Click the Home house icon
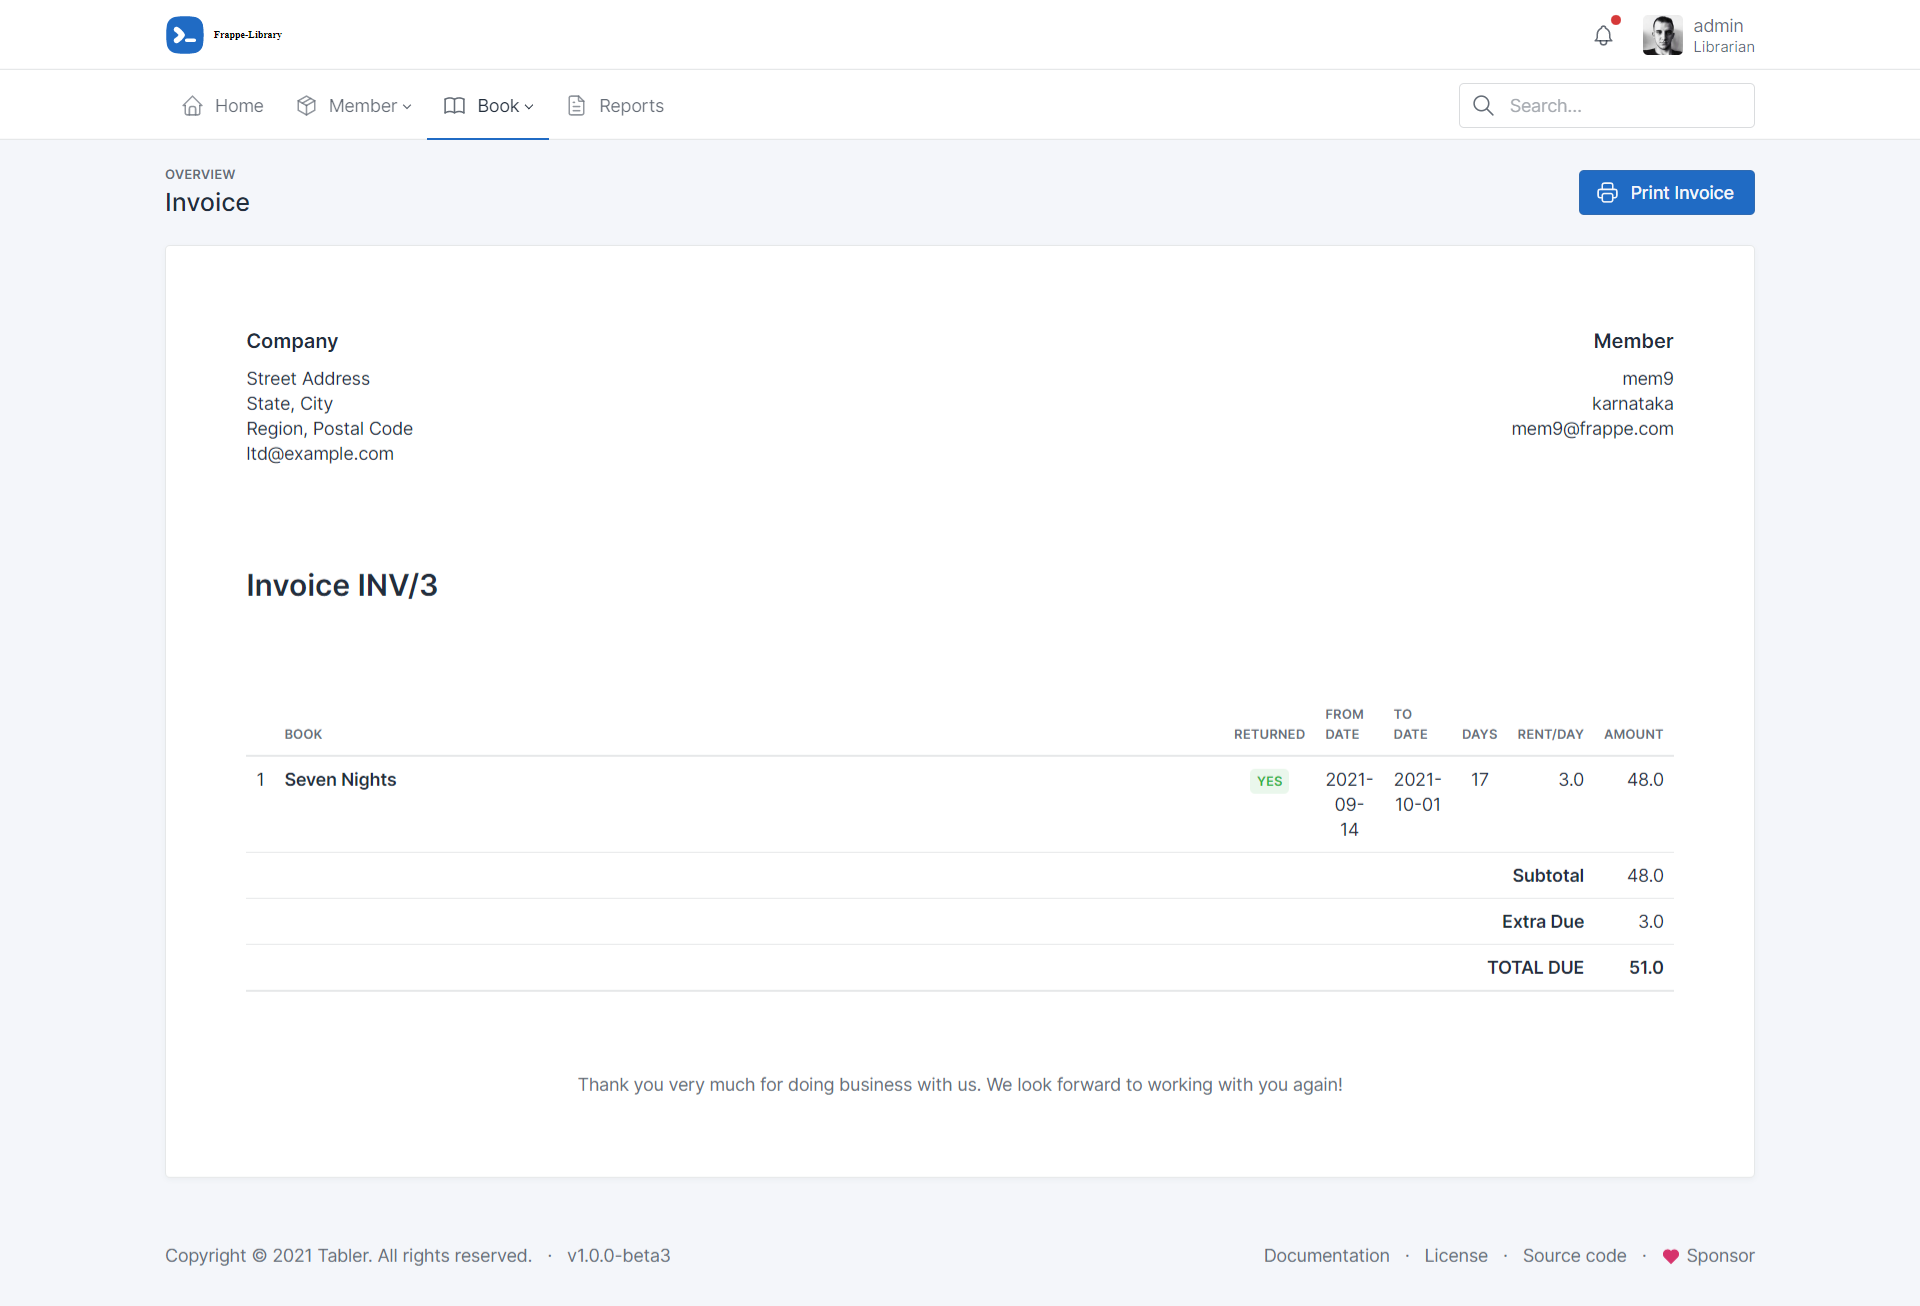This screenshot has width=1920, height=1306. coord(193,106)
